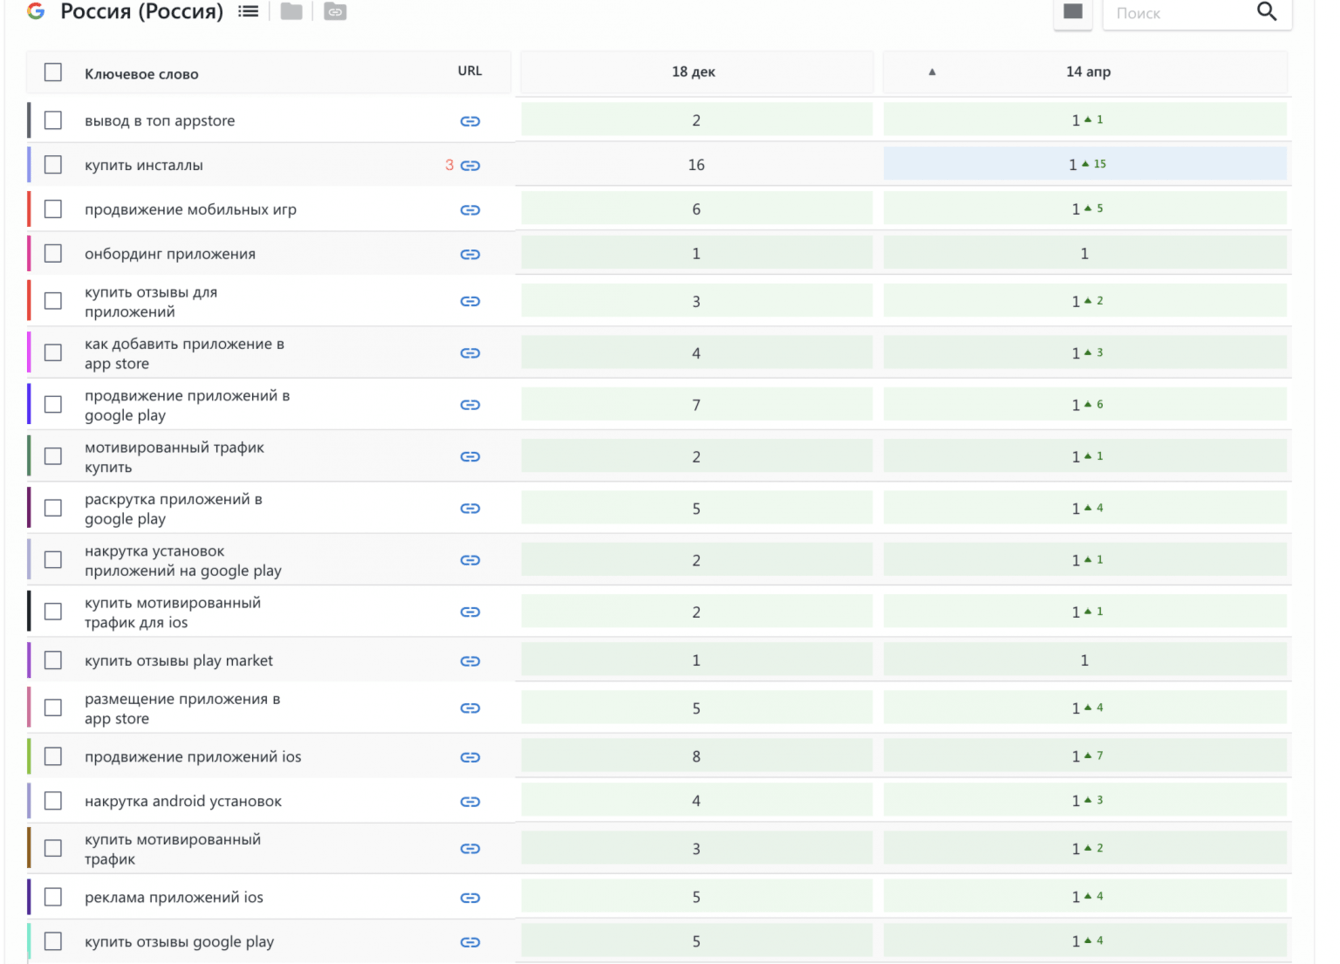The width and height of the screenshot is (1340, 964).
Task: Click the dark square button near search
Action: 1073,12
